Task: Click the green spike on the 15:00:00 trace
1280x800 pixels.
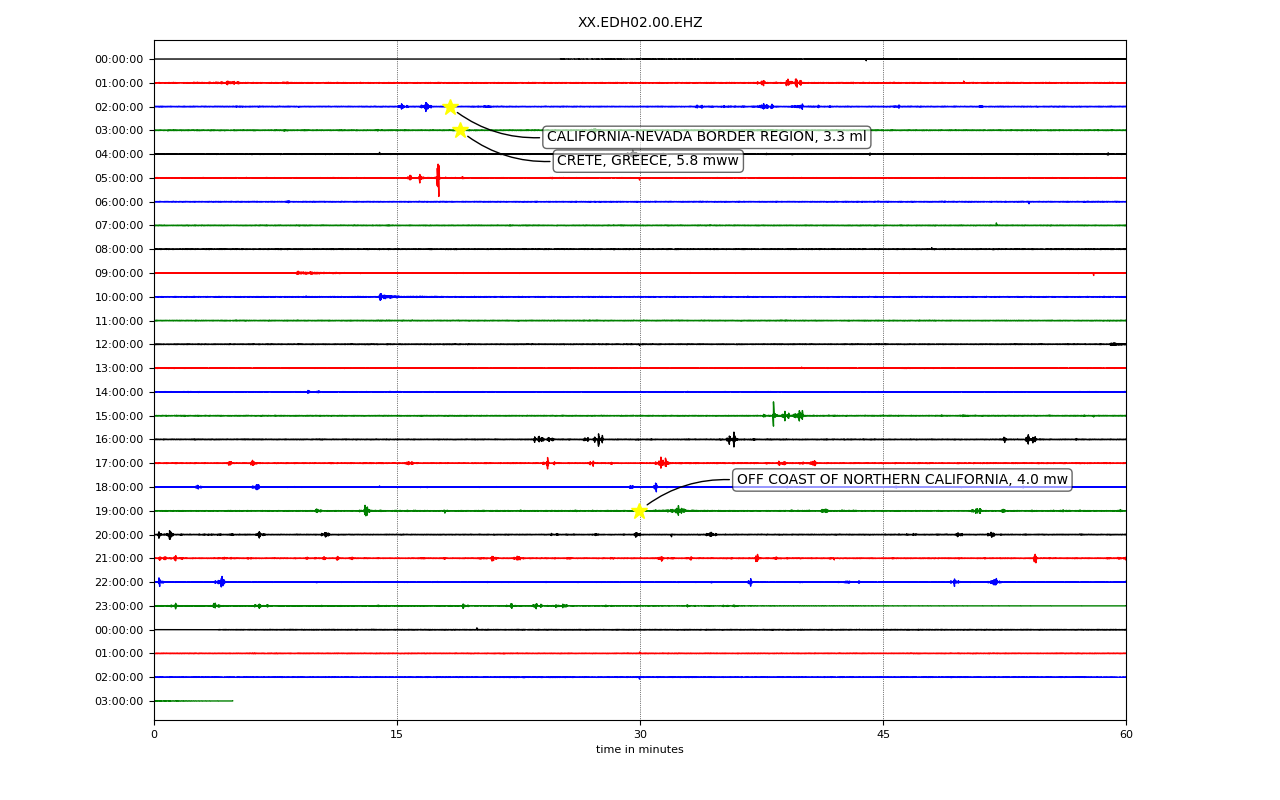Action: (x=773, y=414)
